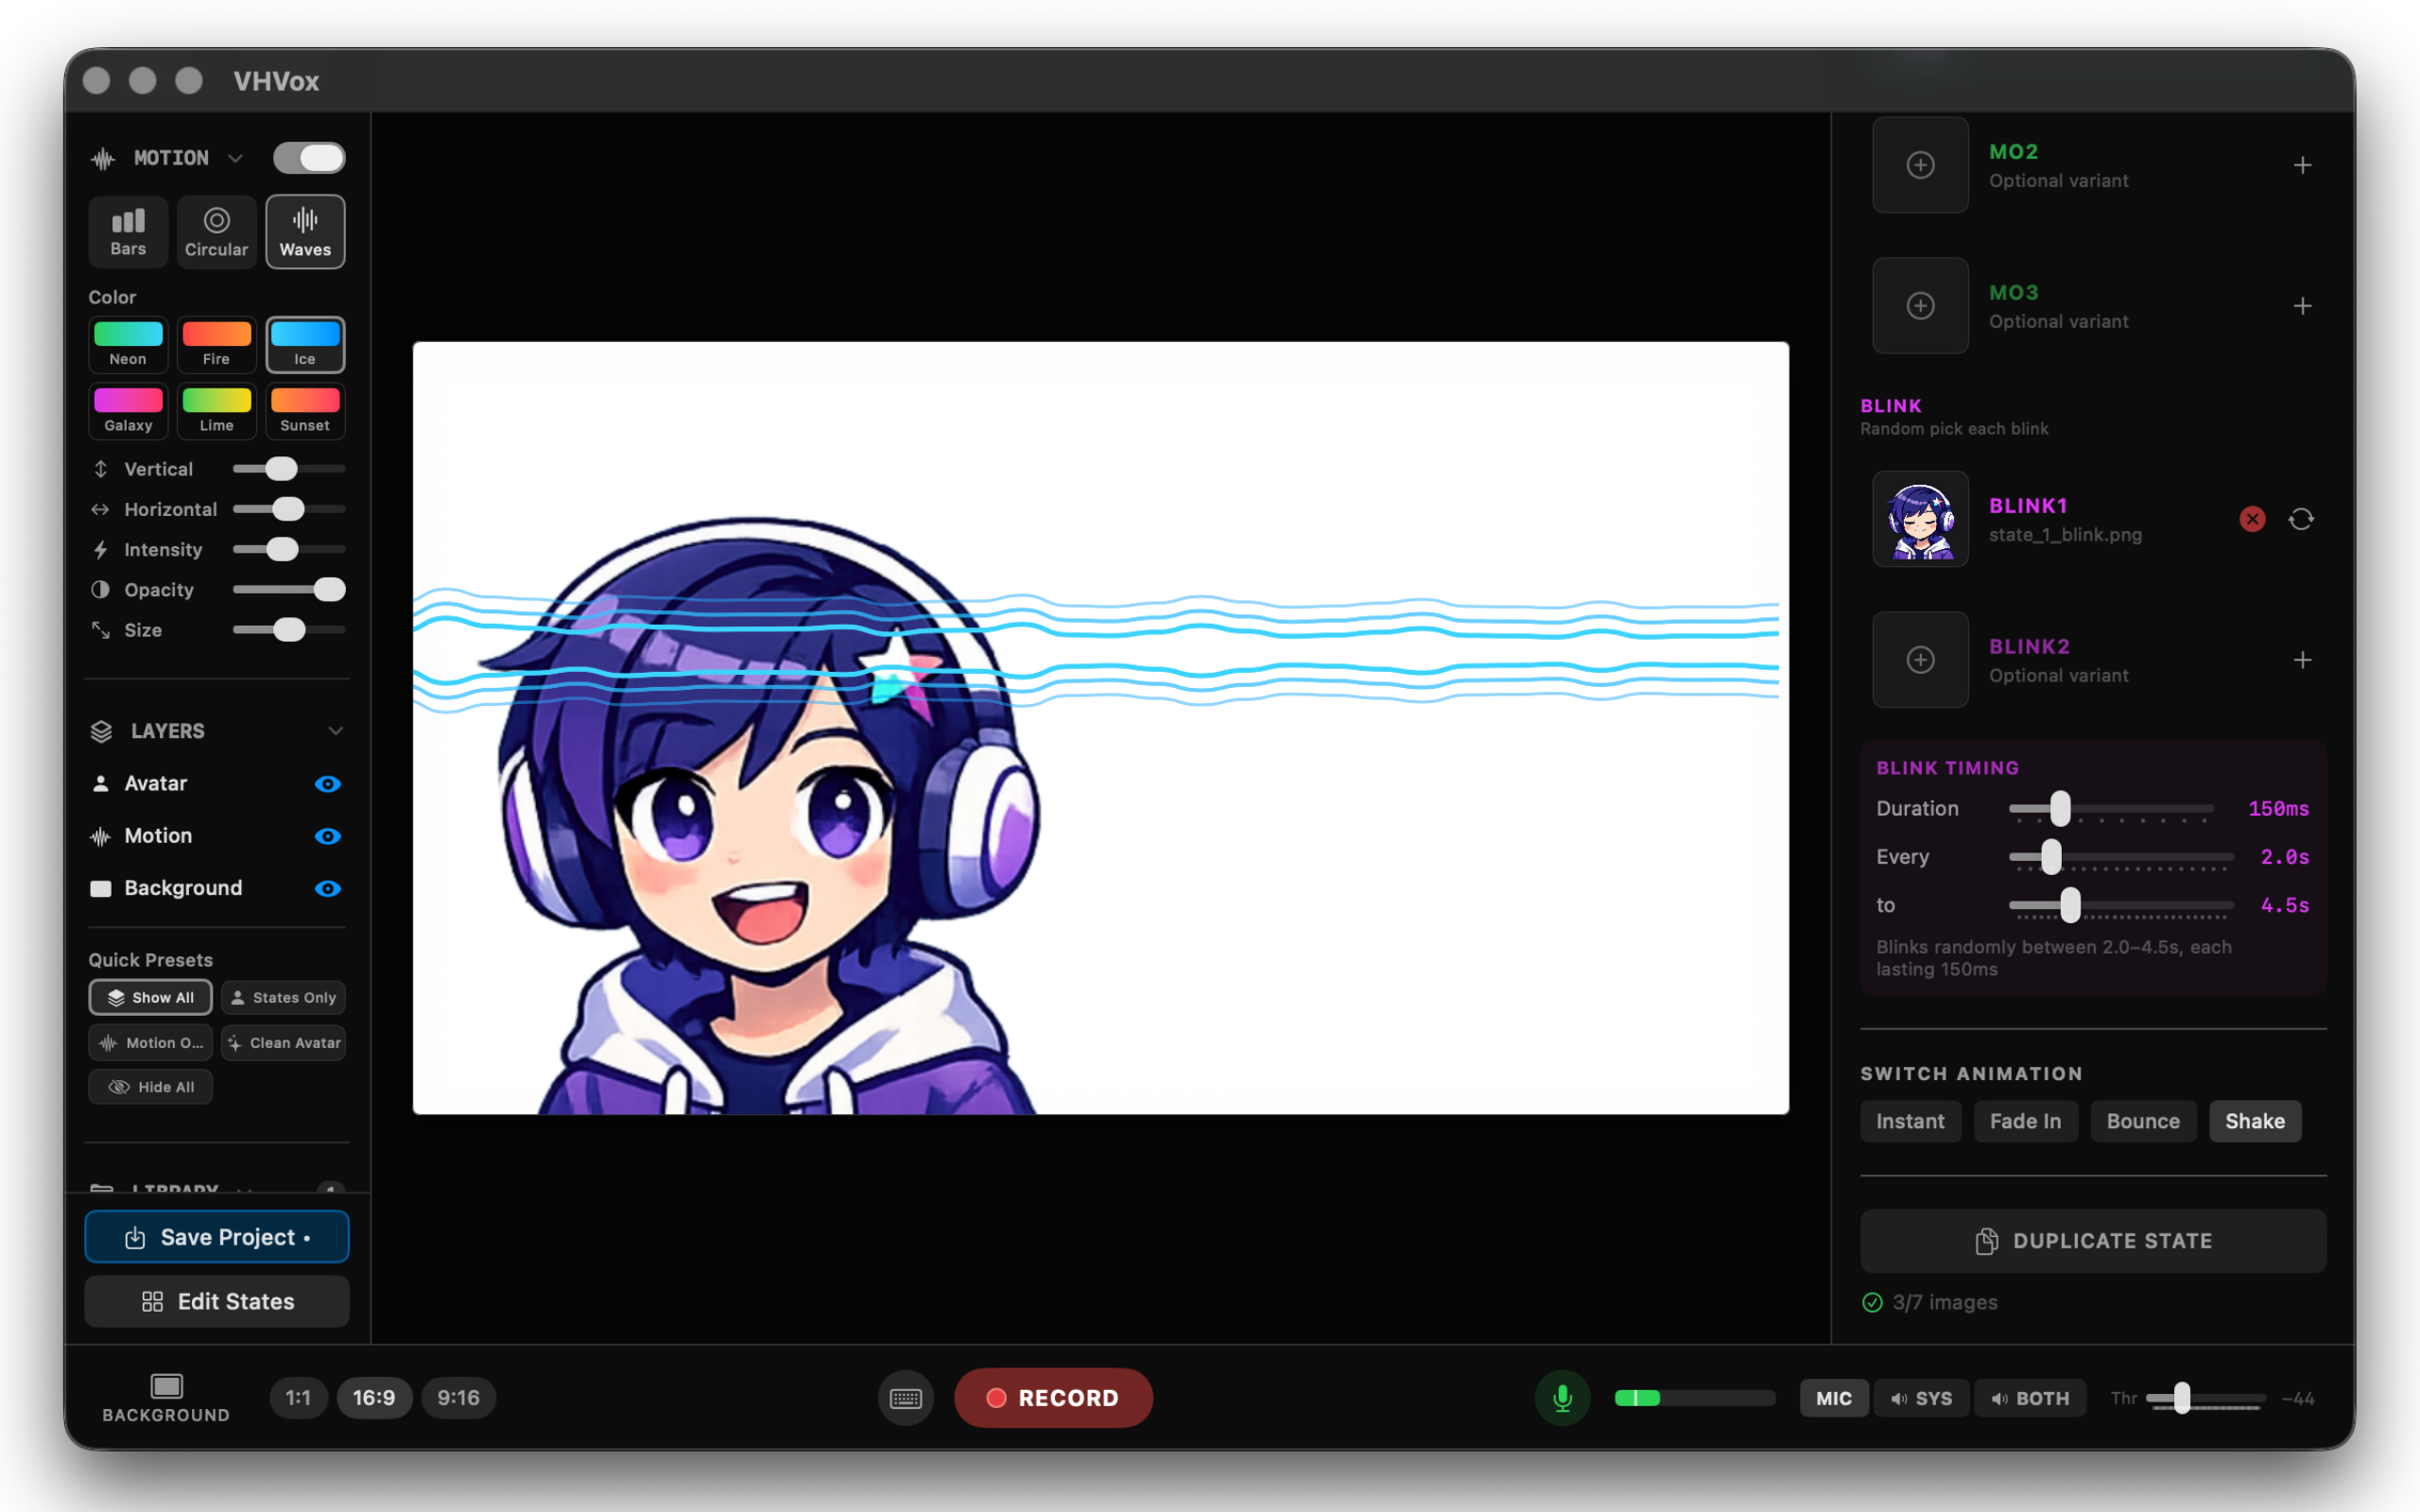Pick the Ice color swatch
Viewport: 2420px width, 1512px height.
(305, 344)
